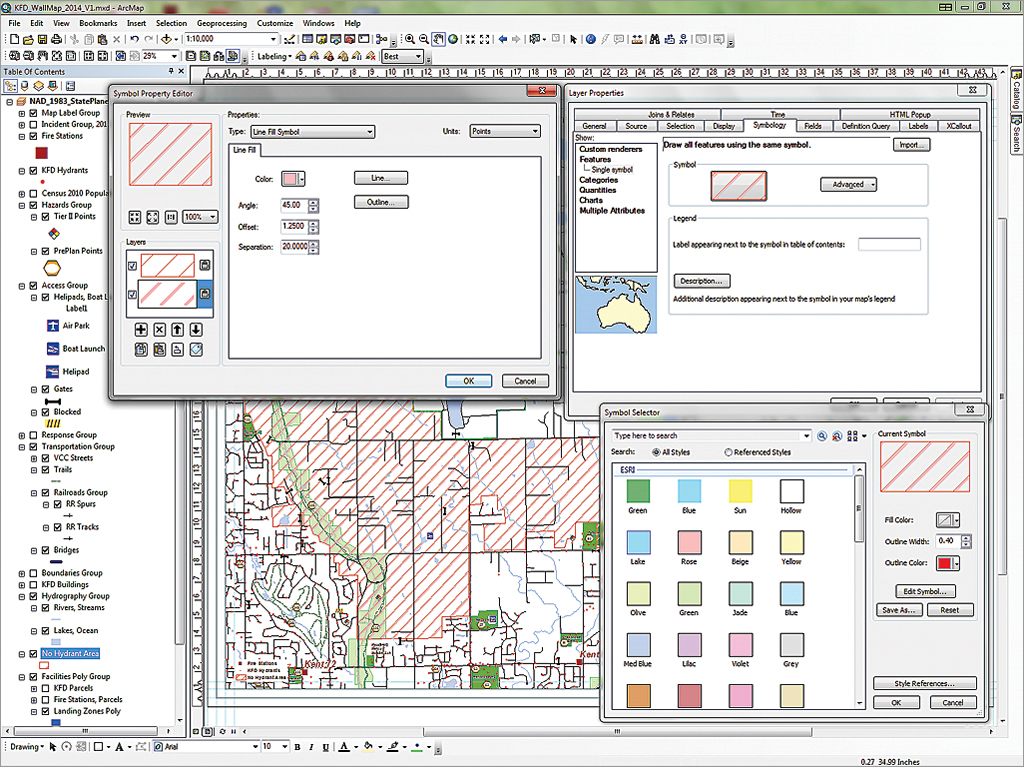The image size is (1024, 767).
Task: Click the Zoom In magnifier tool in the toolbar
Action: coord(410,39)
